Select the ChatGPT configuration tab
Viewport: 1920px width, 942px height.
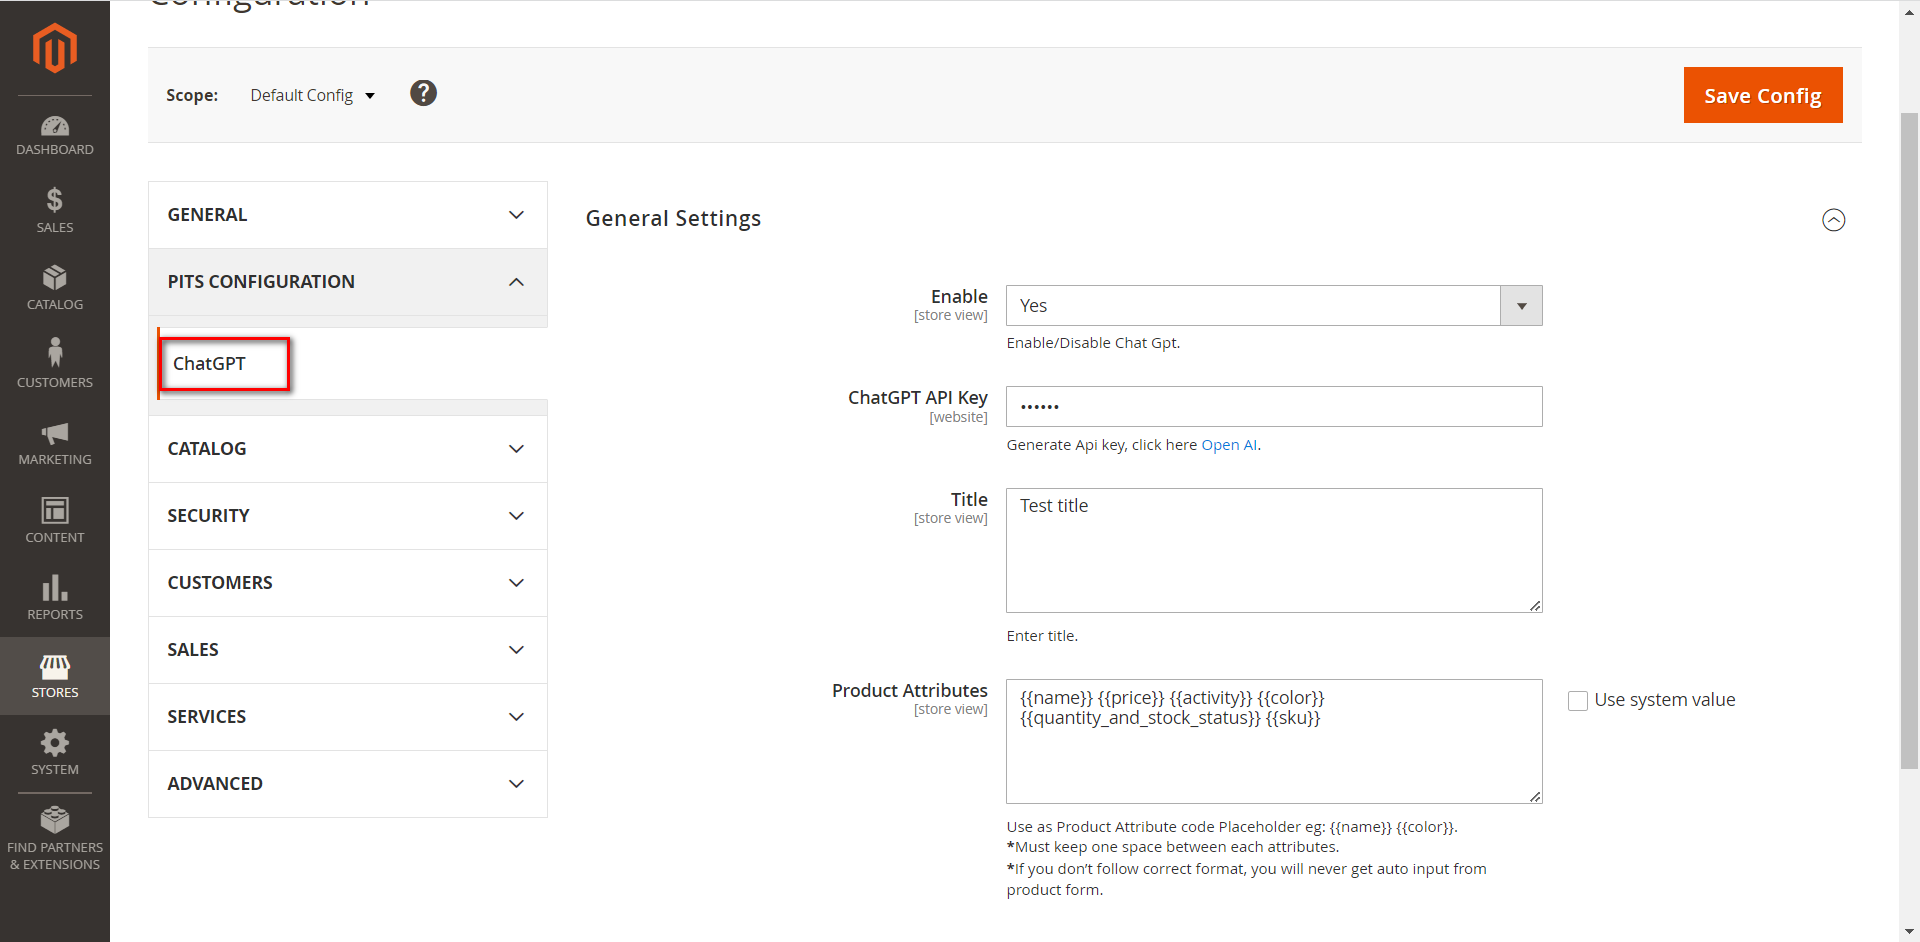(x=210, y=364)
